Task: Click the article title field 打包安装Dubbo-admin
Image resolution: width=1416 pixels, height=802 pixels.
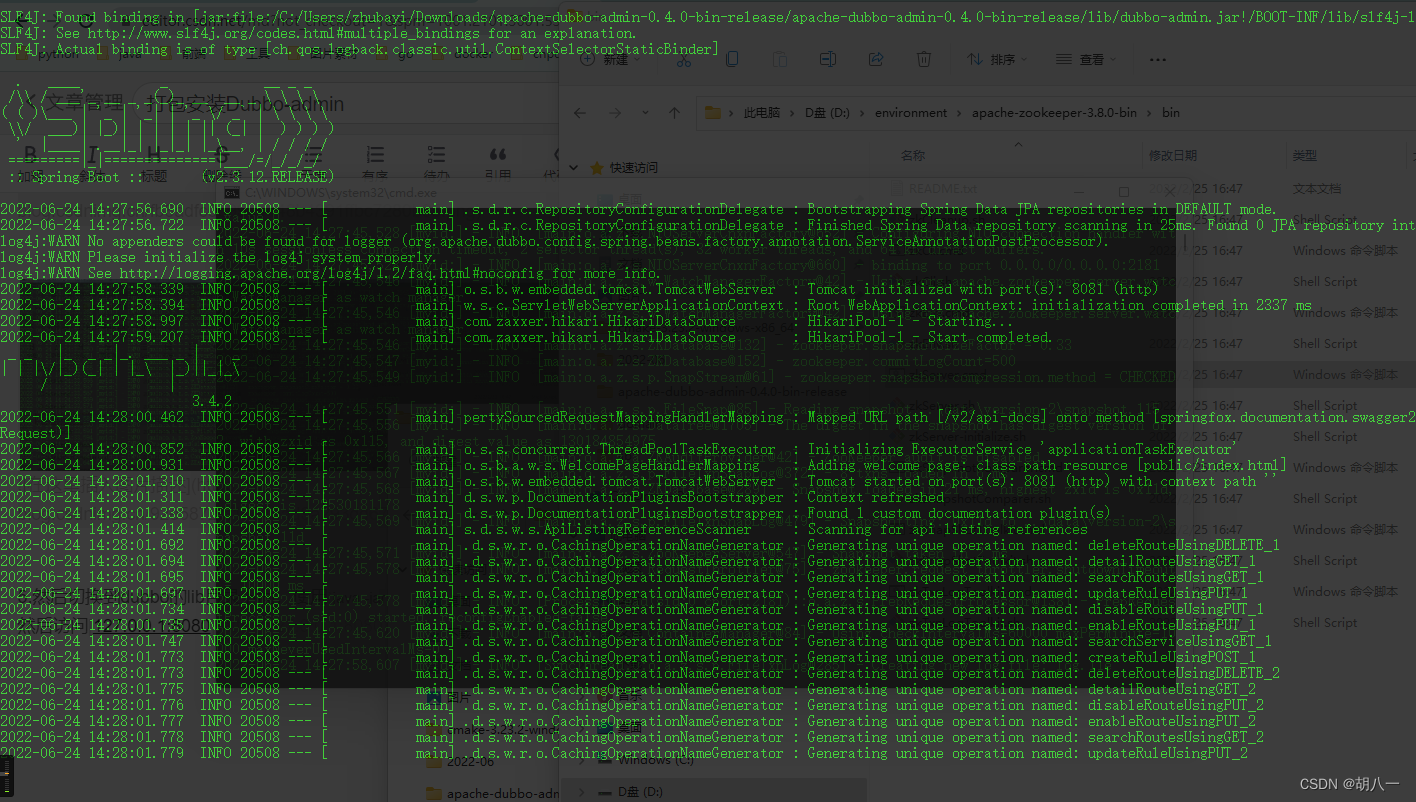Action: click(x=245, y=104)
